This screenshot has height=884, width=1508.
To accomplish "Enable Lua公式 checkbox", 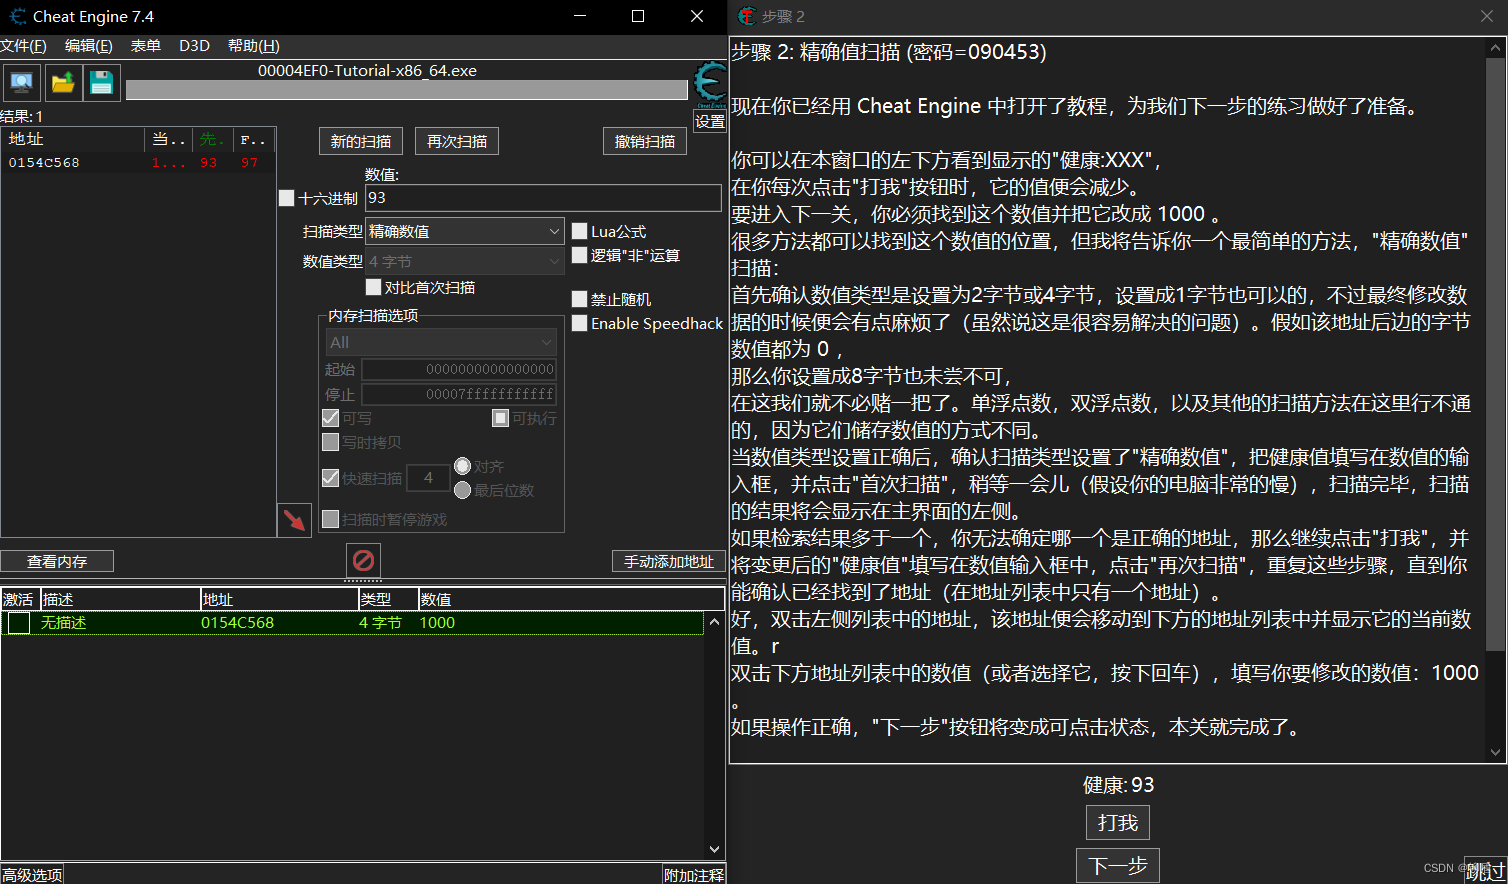I will pyautogui.click(x=579, y=231).
